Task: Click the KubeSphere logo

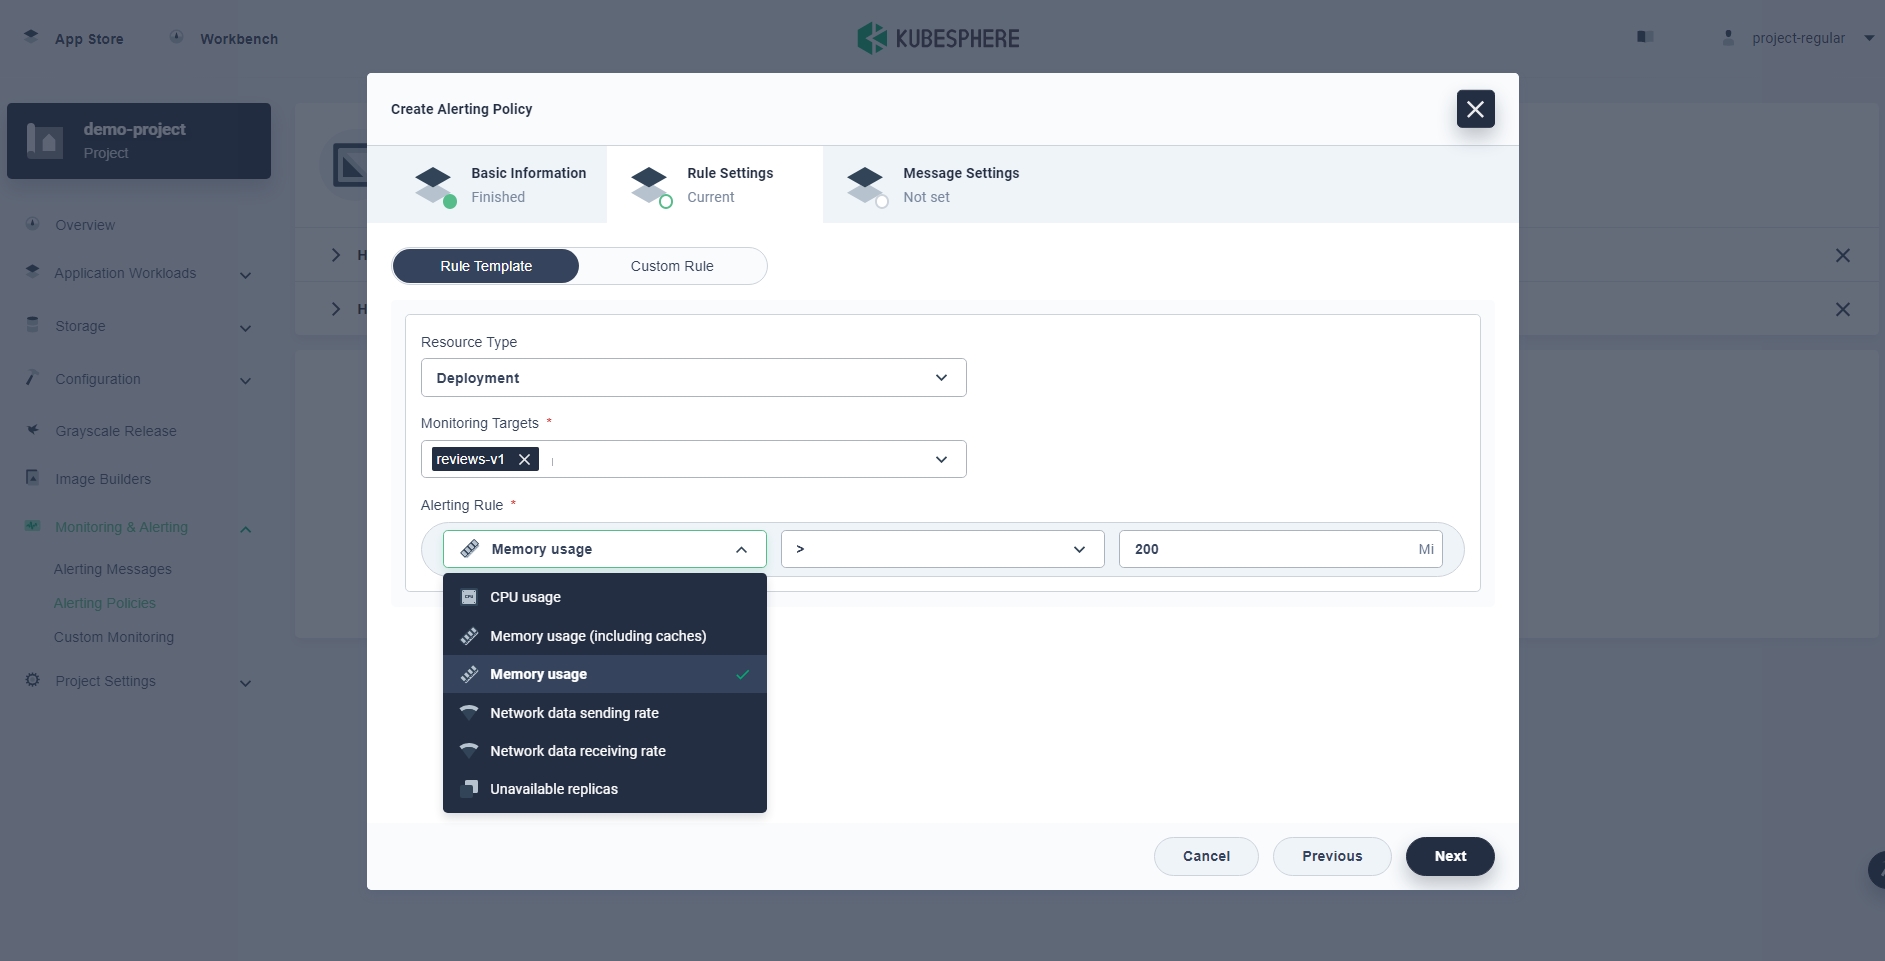Action: click(938, 38)
